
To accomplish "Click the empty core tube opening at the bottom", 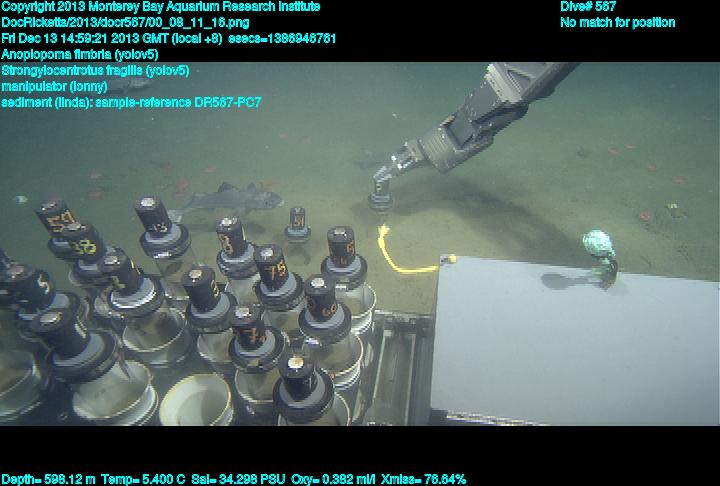I will (x=196, y=400).
